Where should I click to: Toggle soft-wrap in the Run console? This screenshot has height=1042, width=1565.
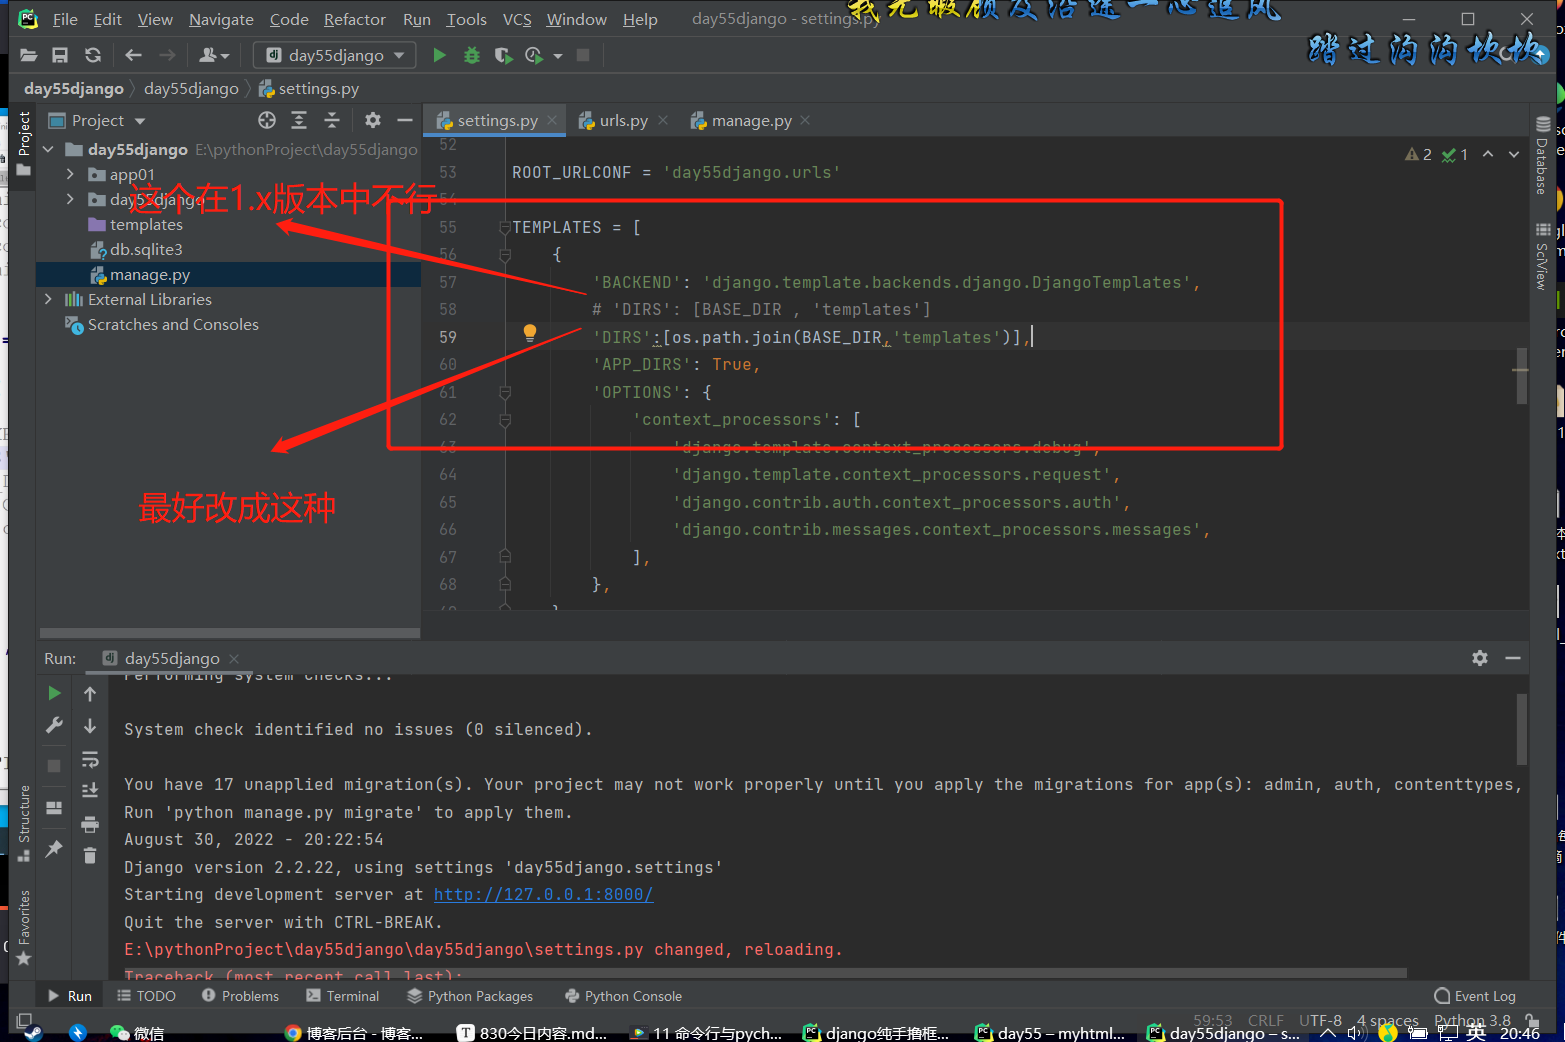[x=90, y=759]
